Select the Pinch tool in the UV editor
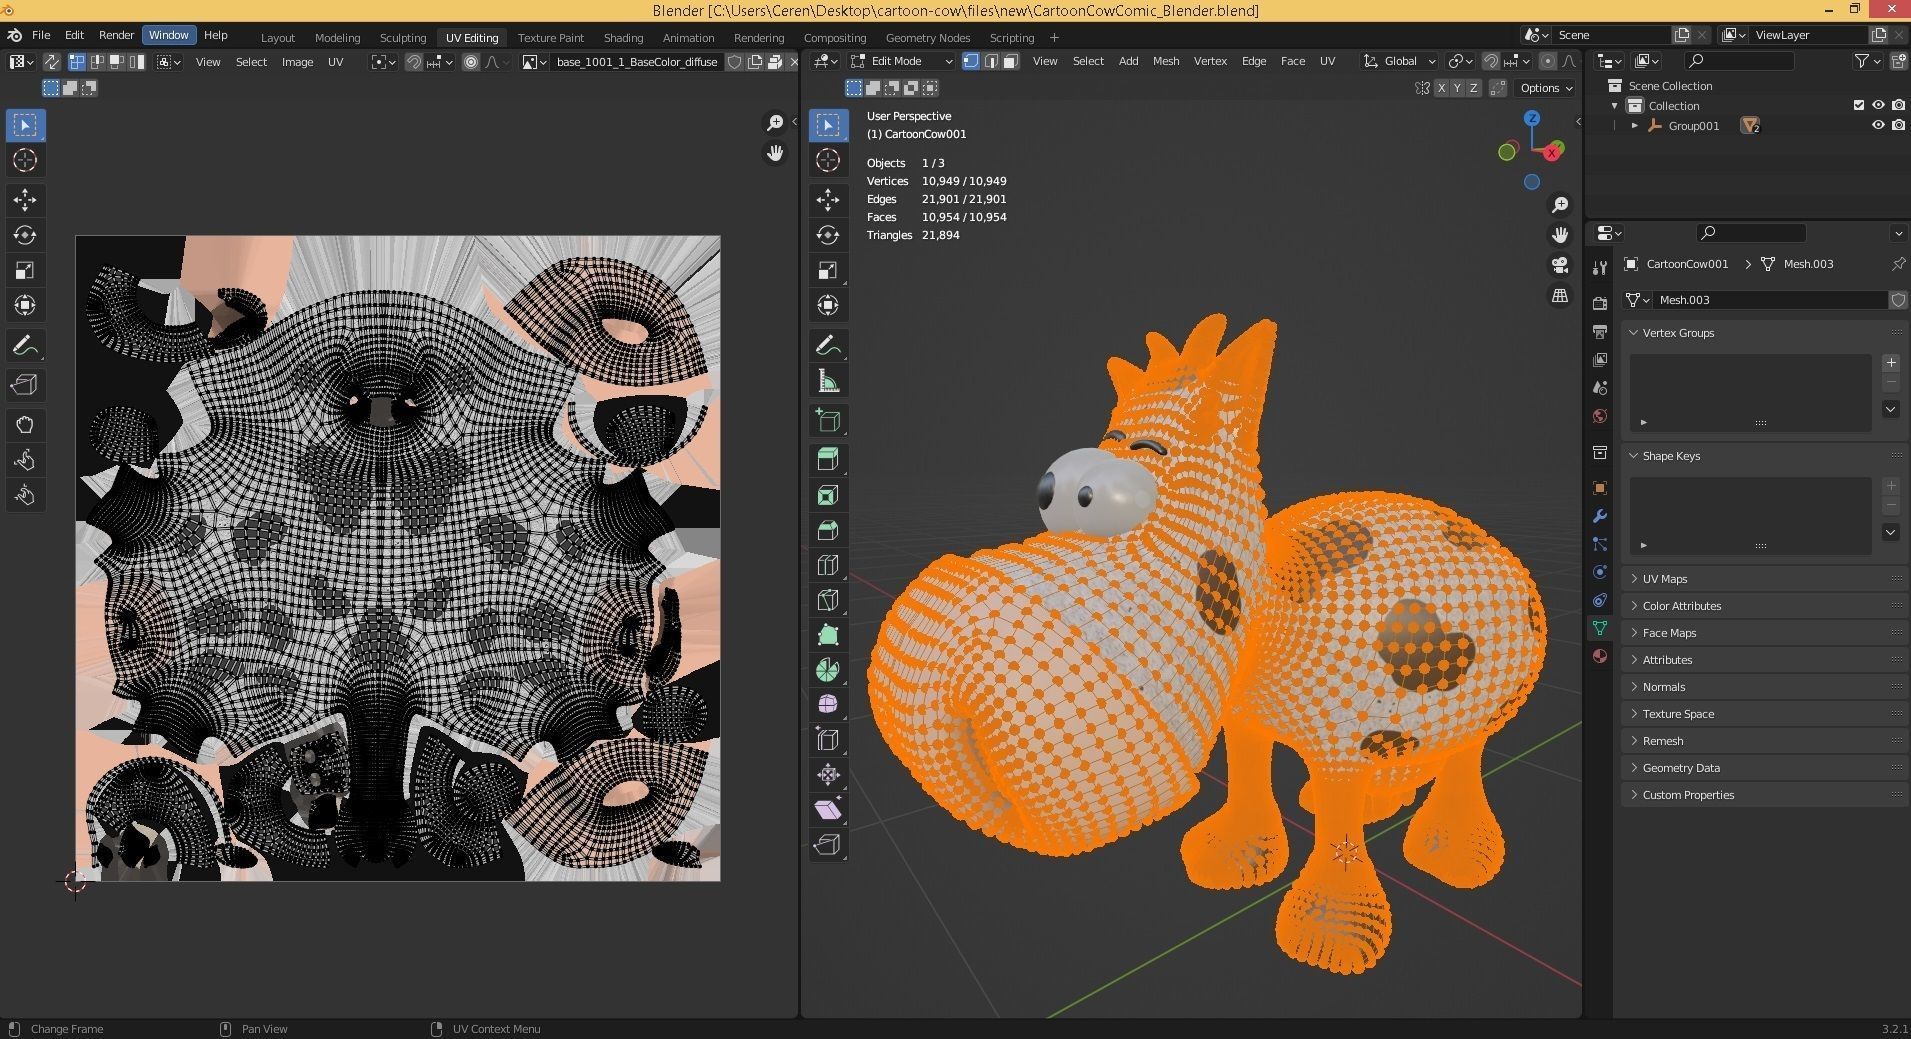The height and width of the screenshot is (1039, 1911). [x=25, y=495]
